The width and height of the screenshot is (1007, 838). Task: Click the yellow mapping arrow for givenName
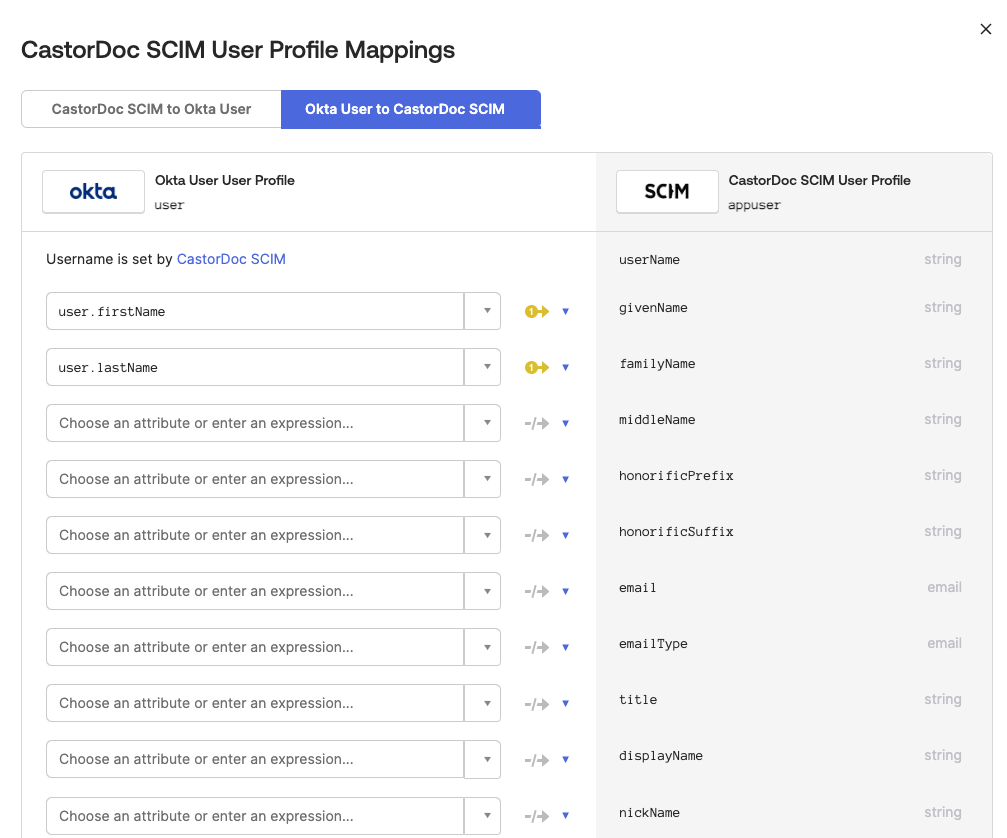[538, 312]
